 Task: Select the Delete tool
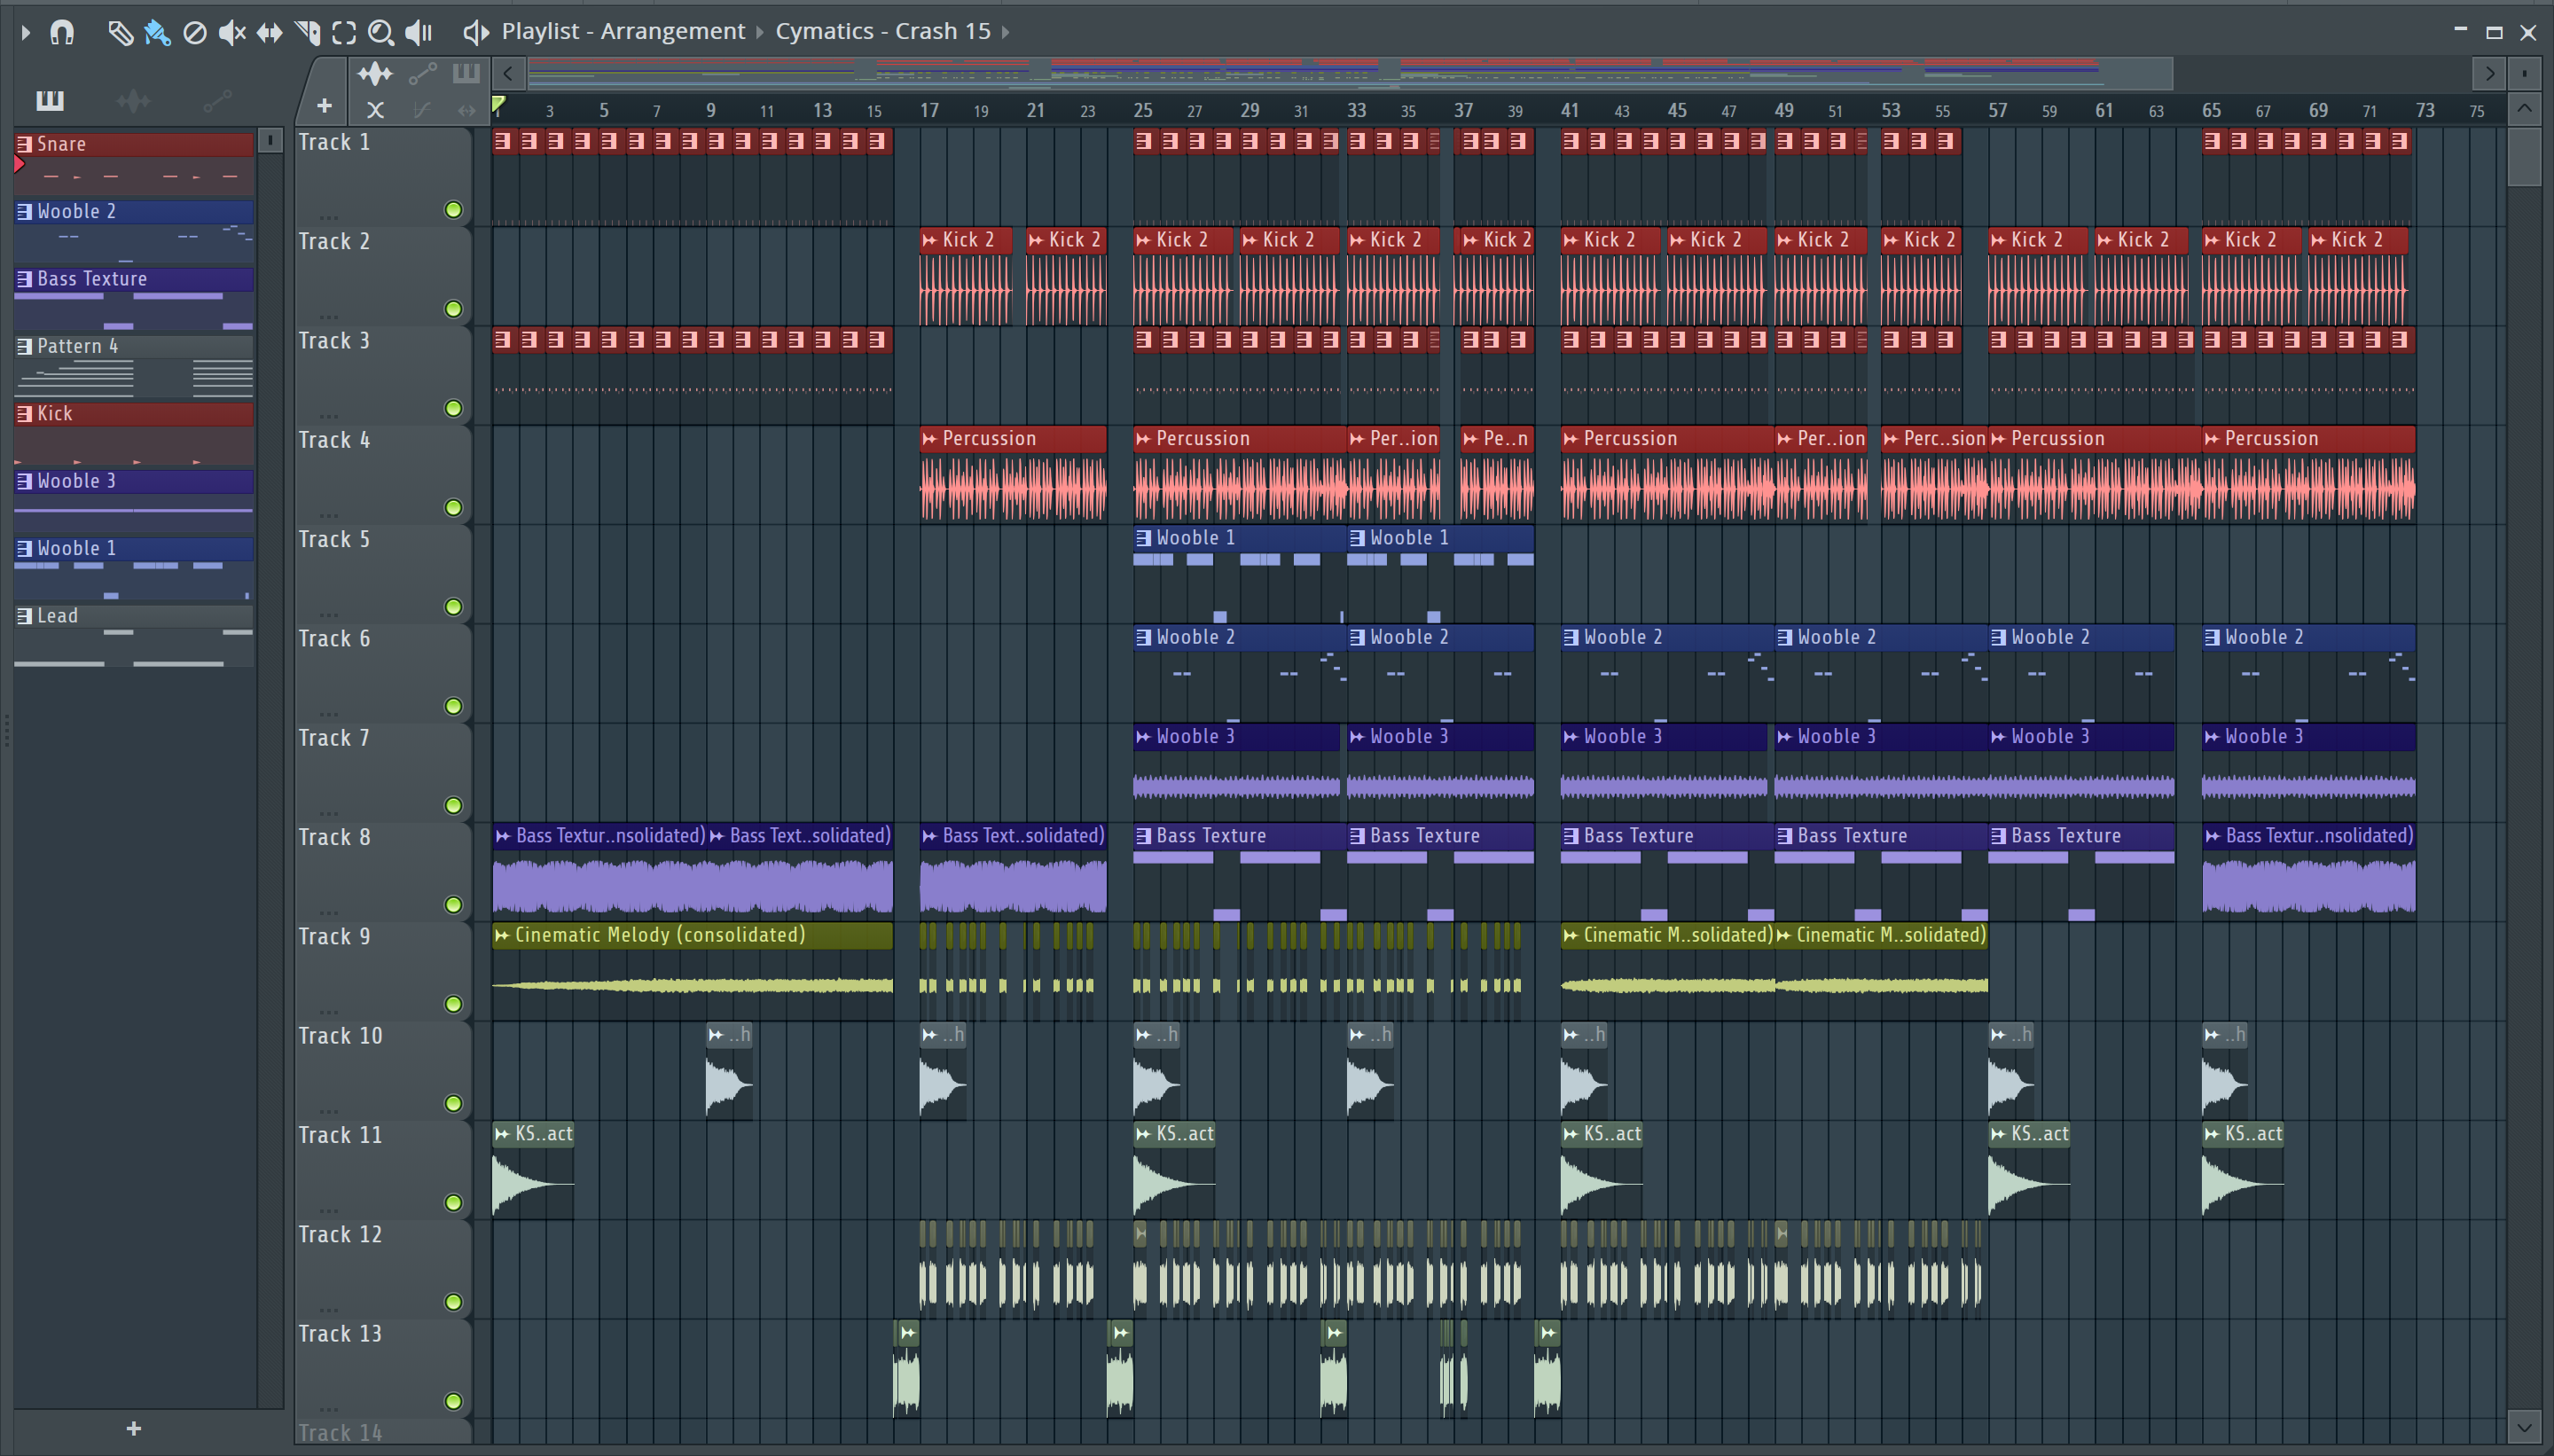[195, 33]
